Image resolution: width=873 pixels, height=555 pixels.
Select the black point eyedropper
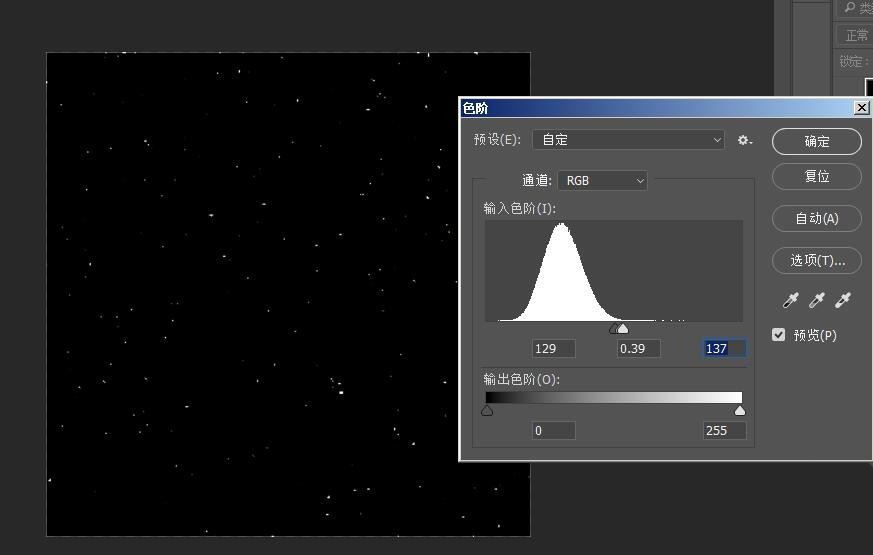pyautogui.click(x=791, y=301)
